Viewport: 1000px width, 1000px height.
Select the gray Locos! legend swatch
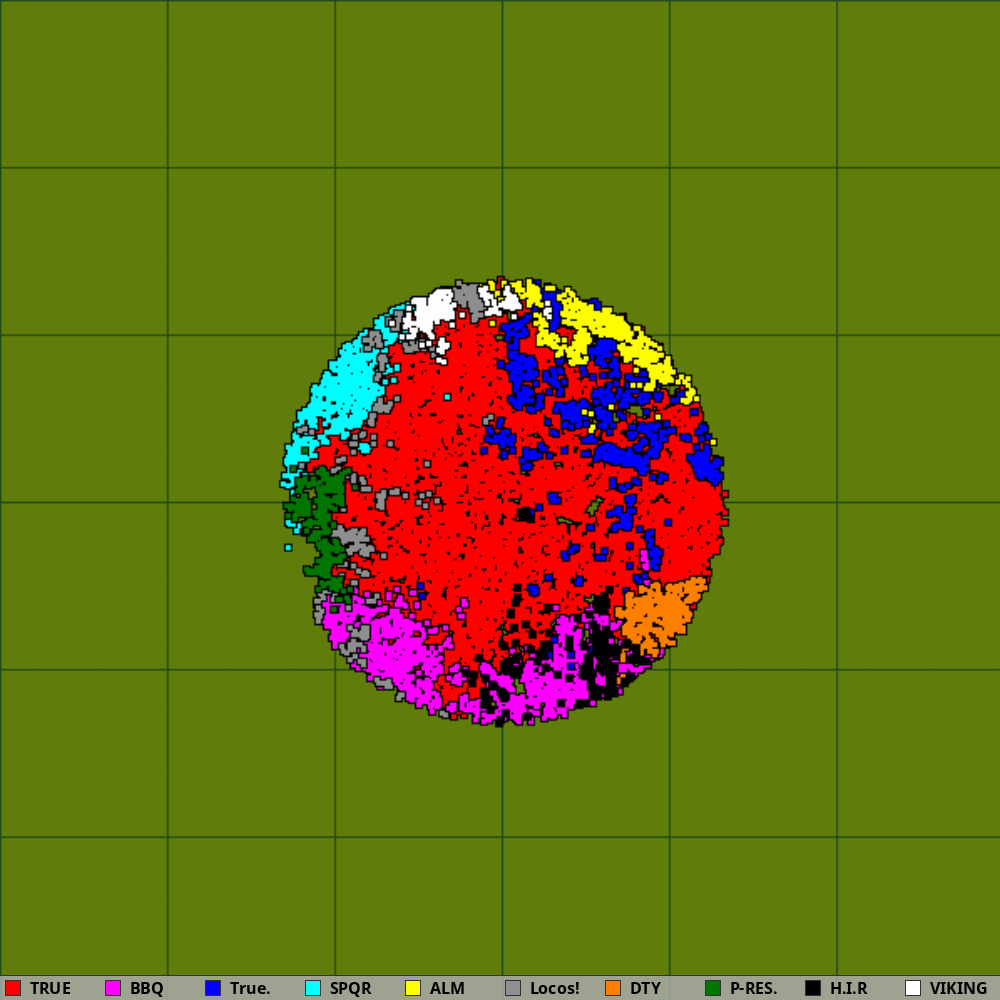tap(513, 988)
